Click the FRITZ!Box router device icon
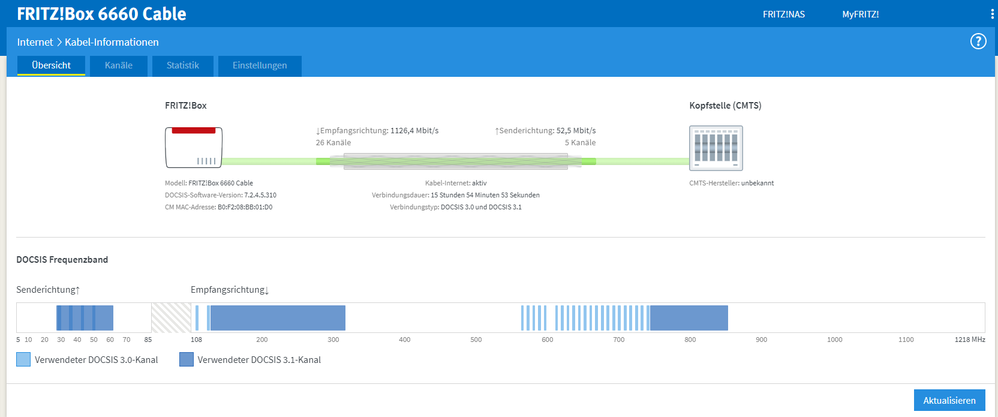This screenshot has width=998, height=417. click(194, 147)
